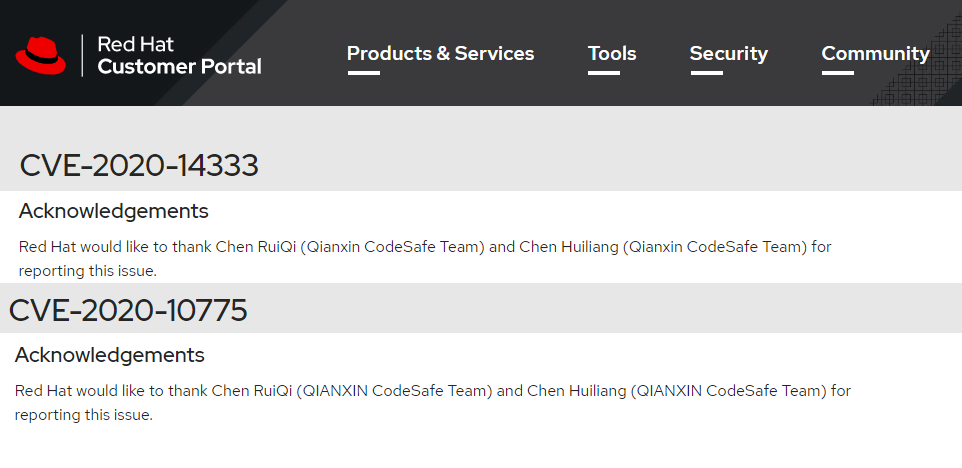Click the decorative grid pattern in the header corner

[x=917, y=61]
